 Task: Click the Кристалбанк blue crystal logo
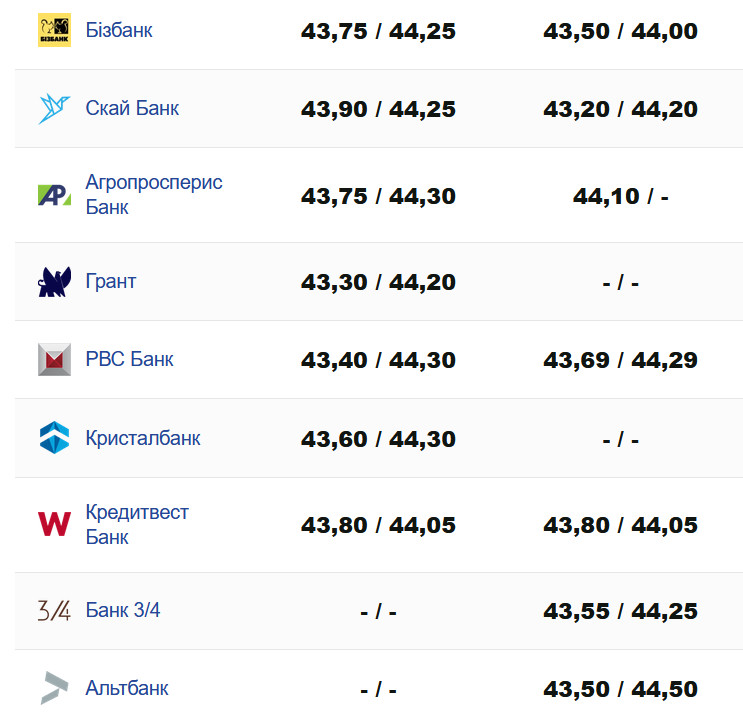pos(54,438)
